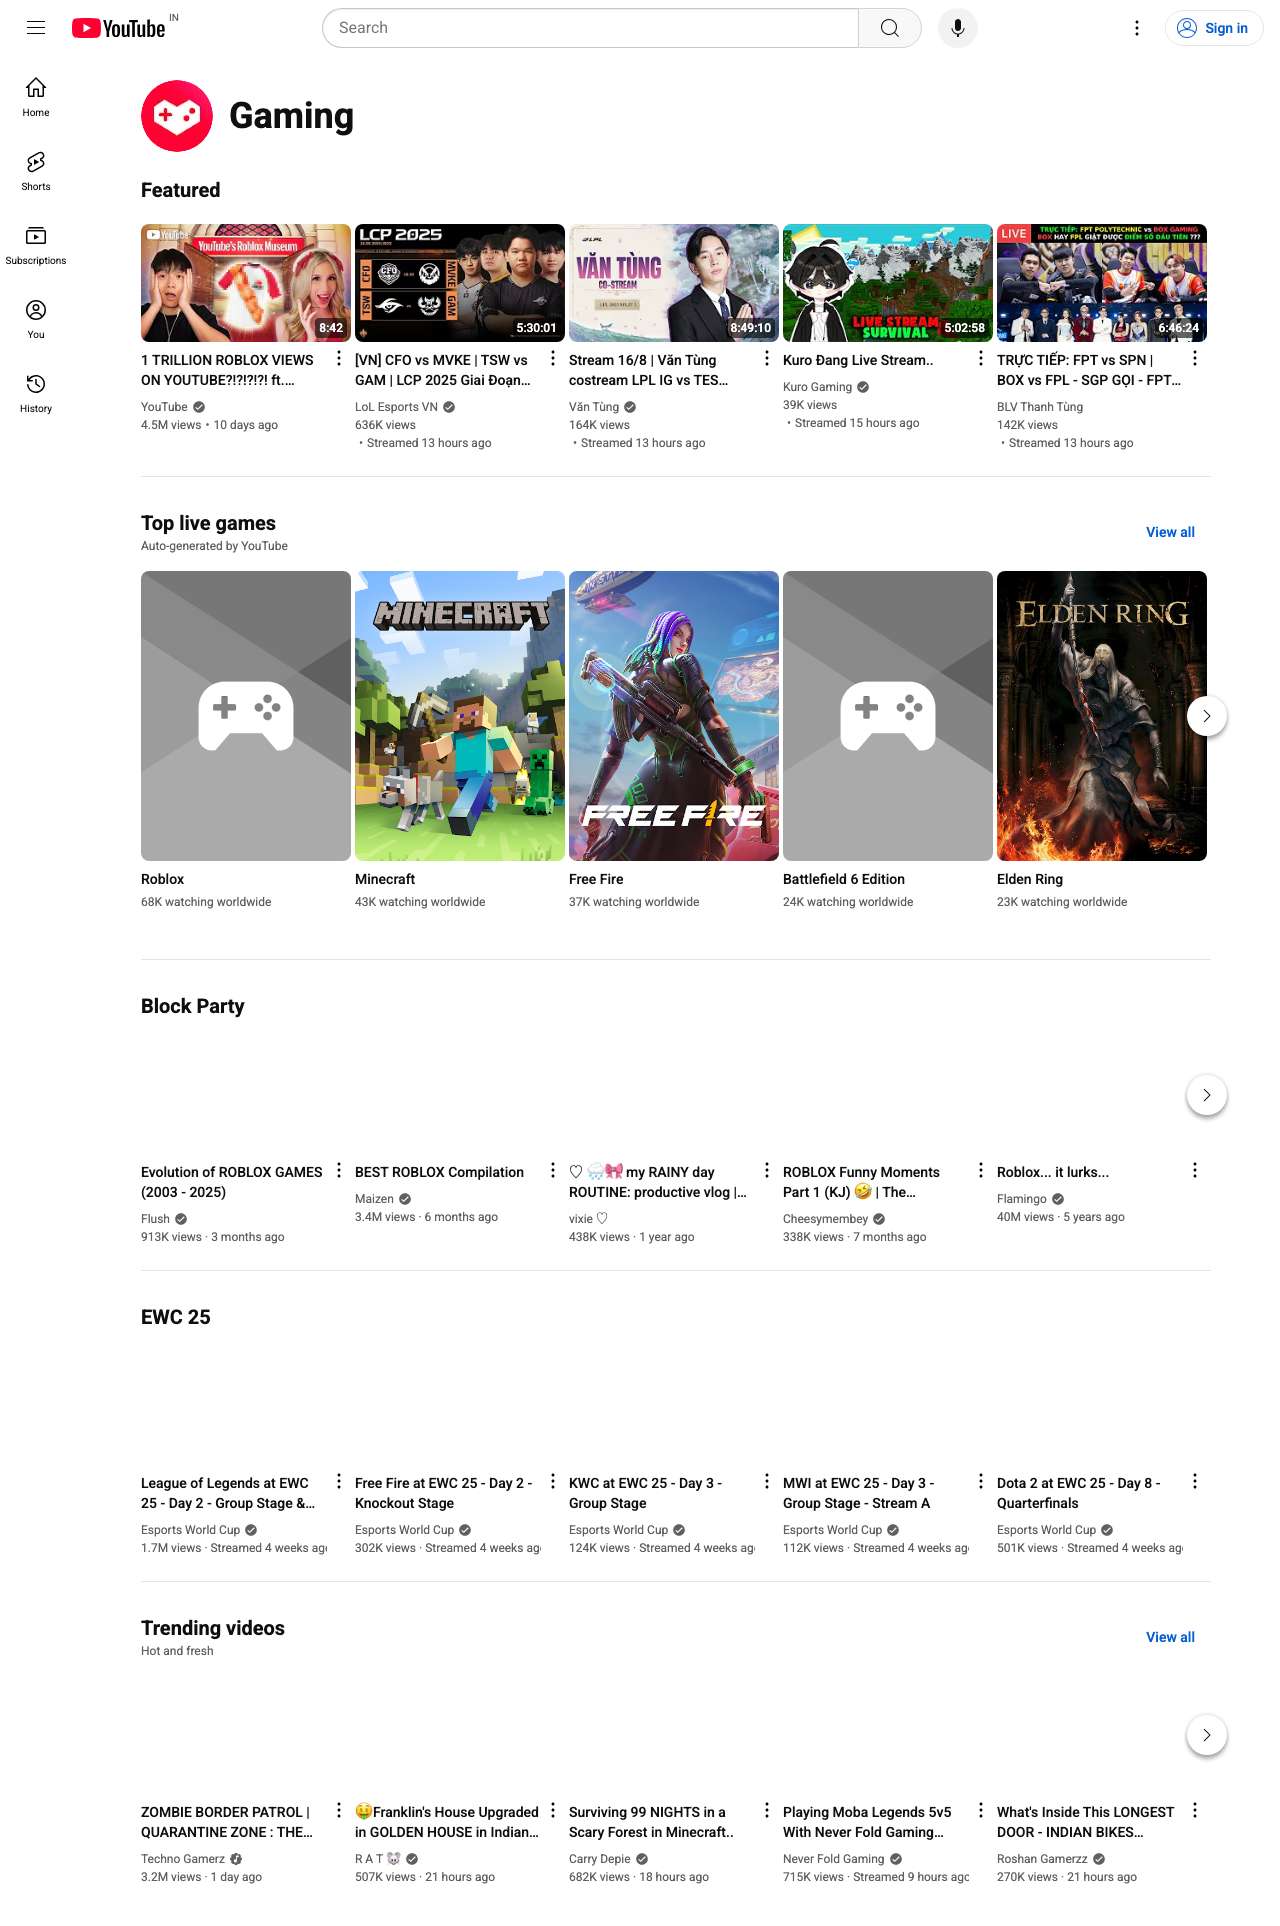Play the LIVE FPT vs SPN stream thumbnail

(x=1102, y=283)
